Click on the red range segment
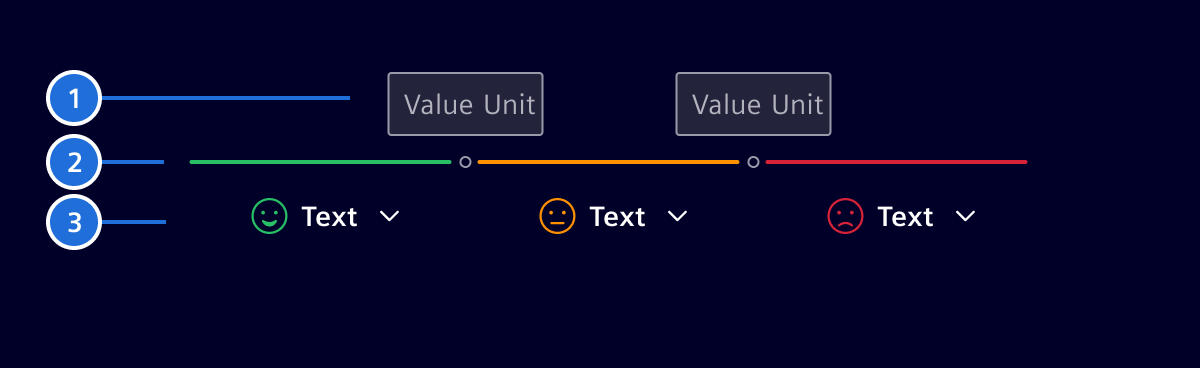1200x368 pixels. tap(896, 161)
